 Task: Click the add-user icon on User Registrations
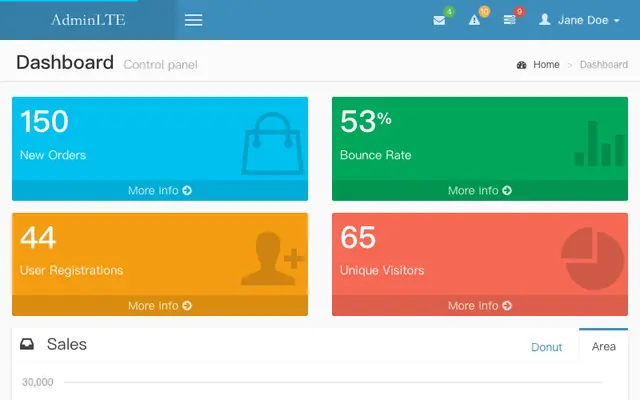272,258
